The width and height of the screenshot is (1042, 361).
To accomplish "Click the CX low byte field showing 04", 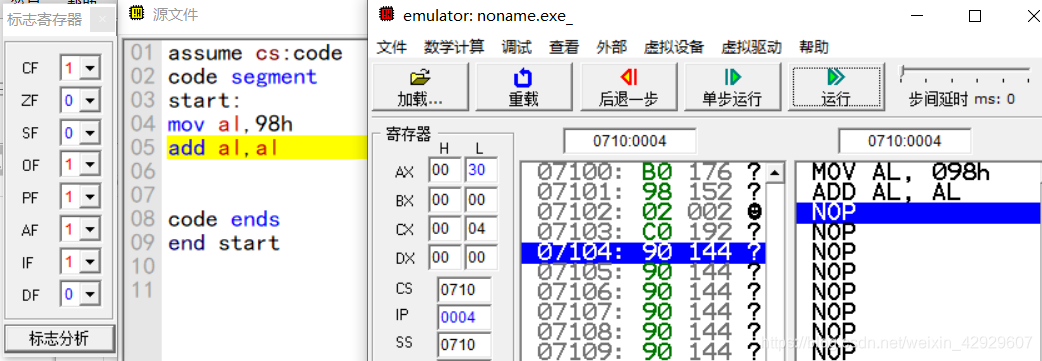I will tap(480, 229).
